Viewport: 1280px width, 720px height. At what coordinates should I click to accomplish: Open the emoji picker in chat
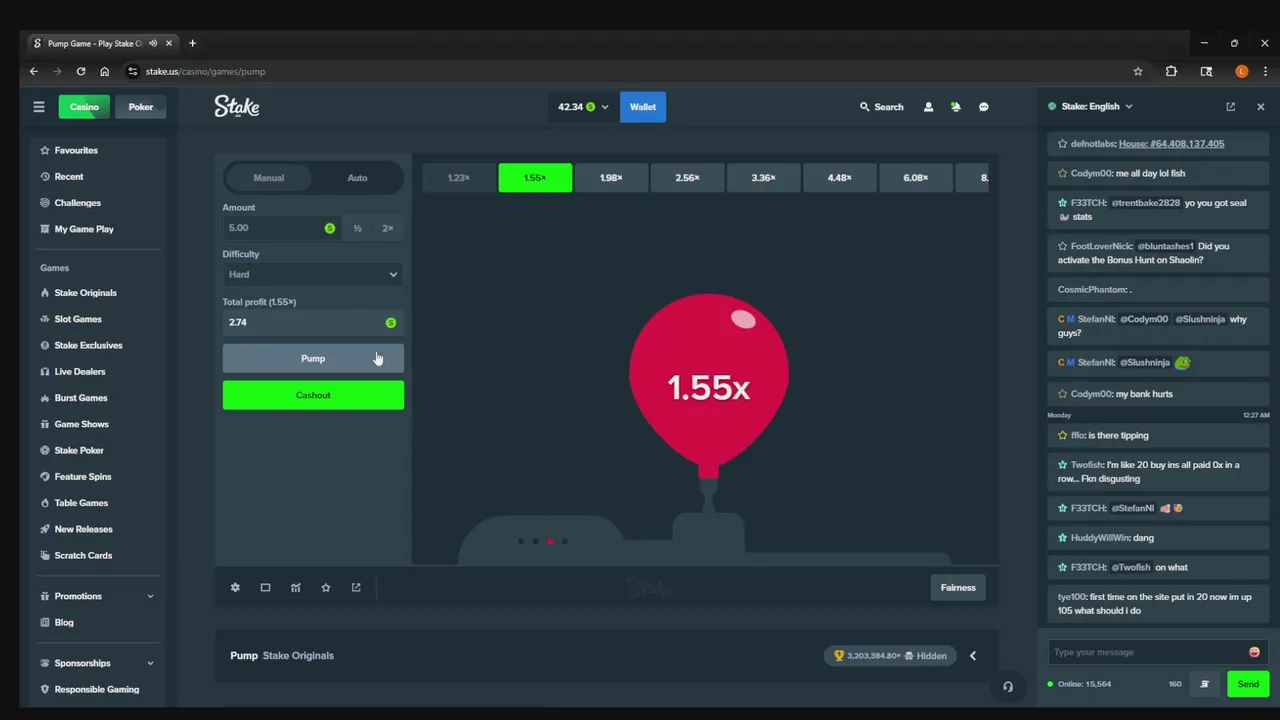coord(1254,652)
